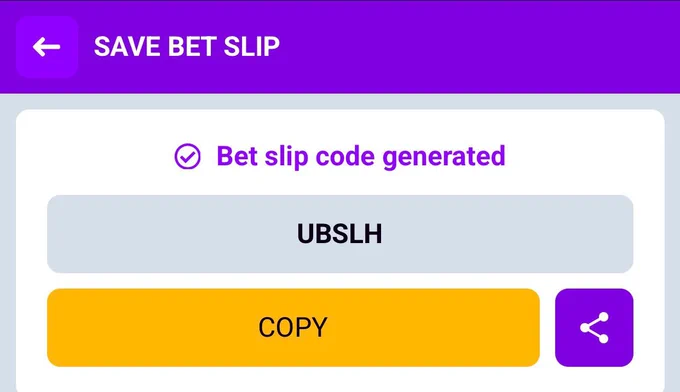Tap the purple share button
Viewport: 680px width, 392px height.
click(594, 327)
